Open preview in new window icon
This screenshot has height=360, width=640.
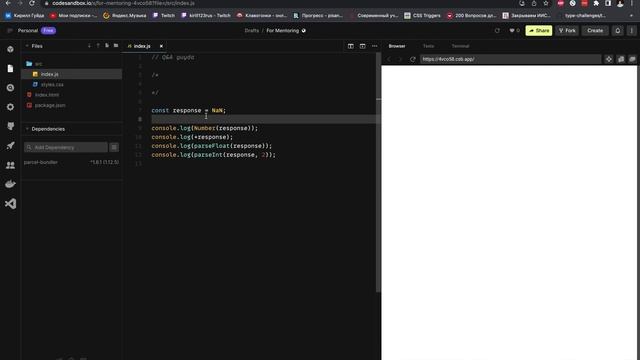click(x=632, y=59)
